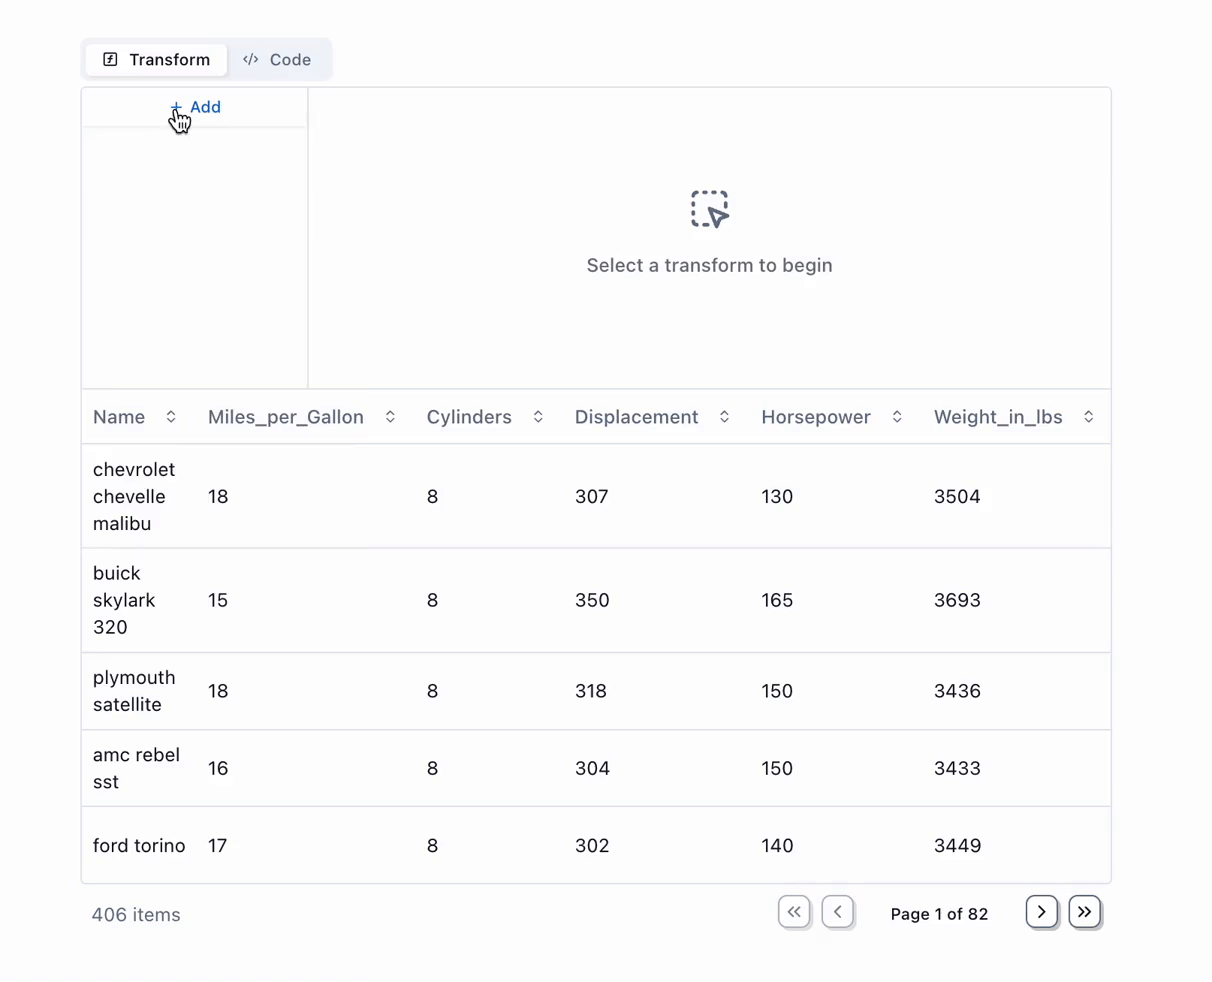
Task: Switch to the Code tab
Action: pyautogui.click(x=277, y=60)
